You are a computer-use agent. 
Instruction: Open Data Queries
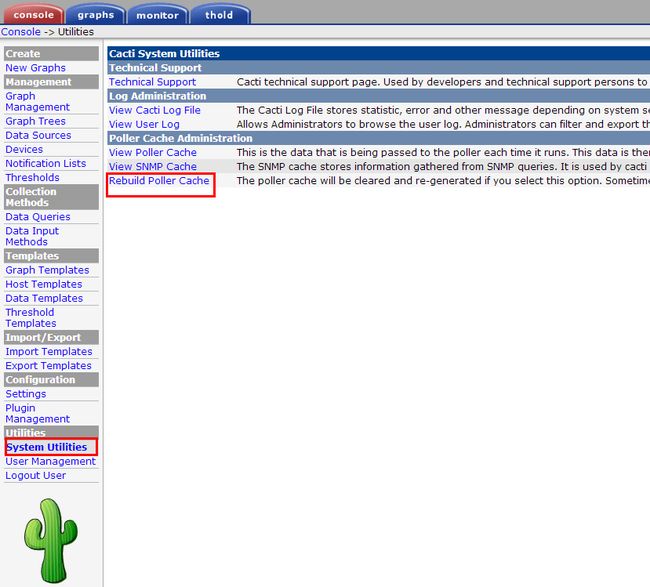[38, 217]
